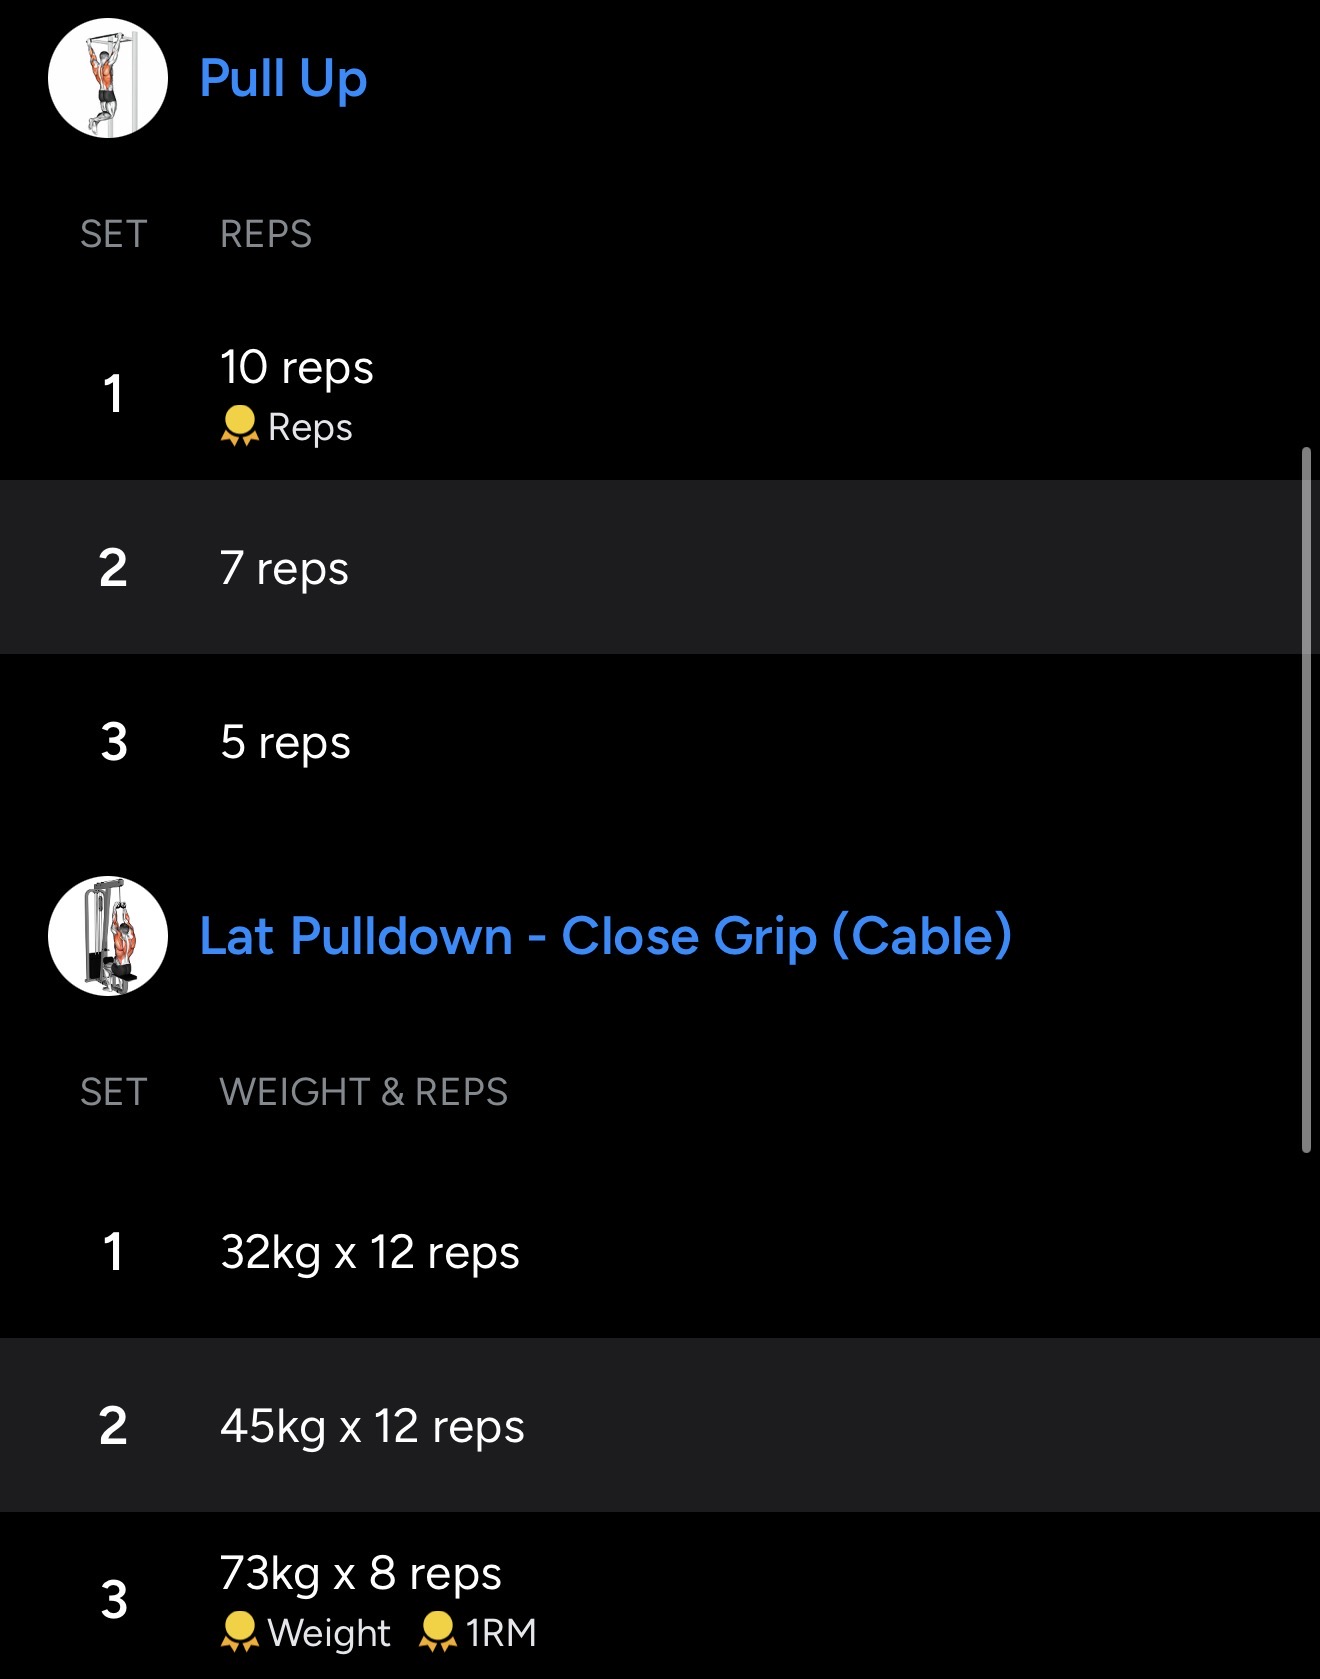Open the Pull Up exercise link
Image resolution: width=1320 pixels, height=1679 pixels.
pos(283,78)
